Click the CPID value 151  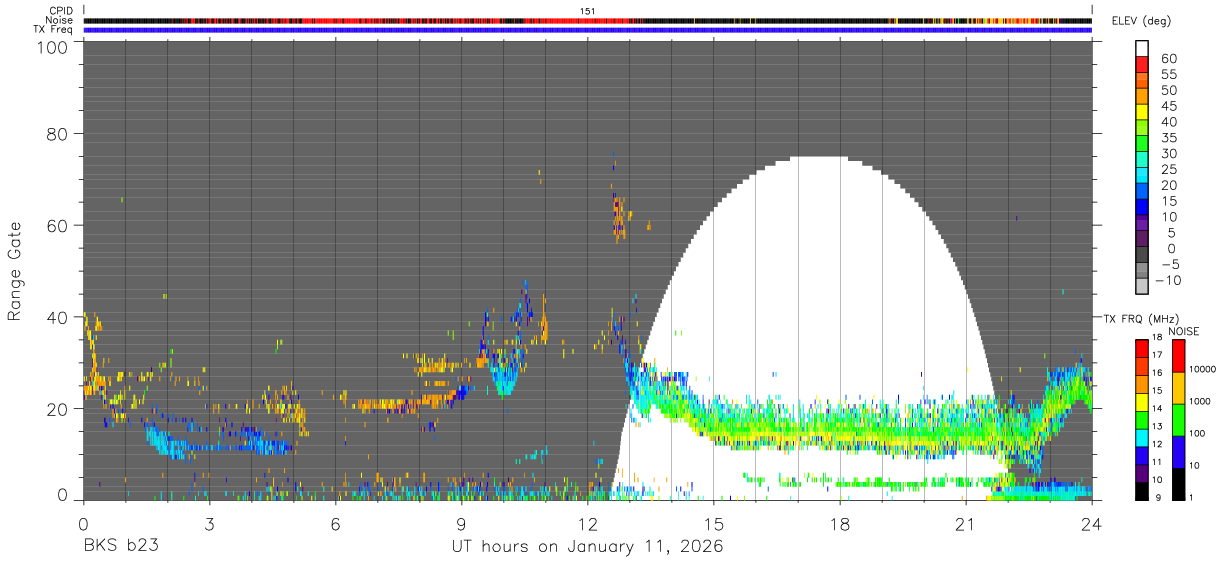coord(588,10)
